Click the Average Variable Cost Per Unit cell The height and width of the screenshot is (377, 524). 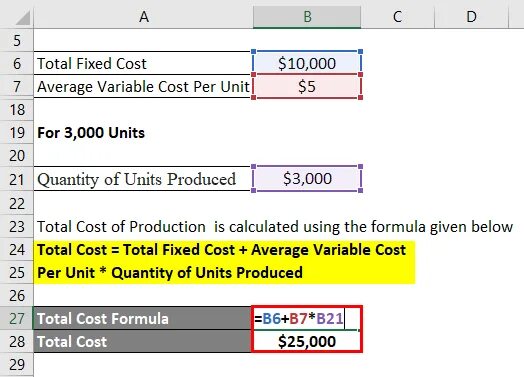coord(143,87)
